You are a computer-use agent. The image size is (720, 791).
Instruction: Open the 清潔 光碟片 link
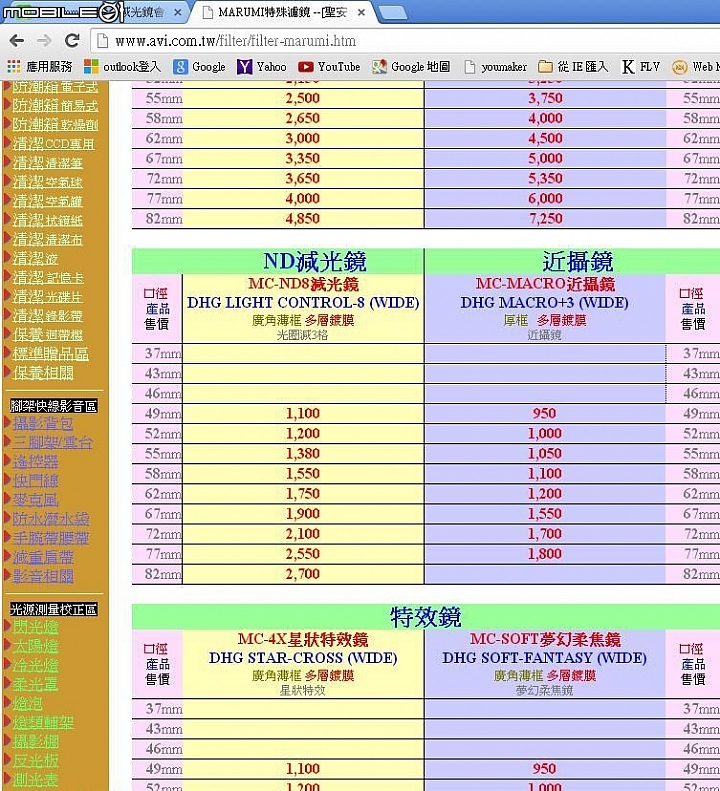[x=47, y=297]
